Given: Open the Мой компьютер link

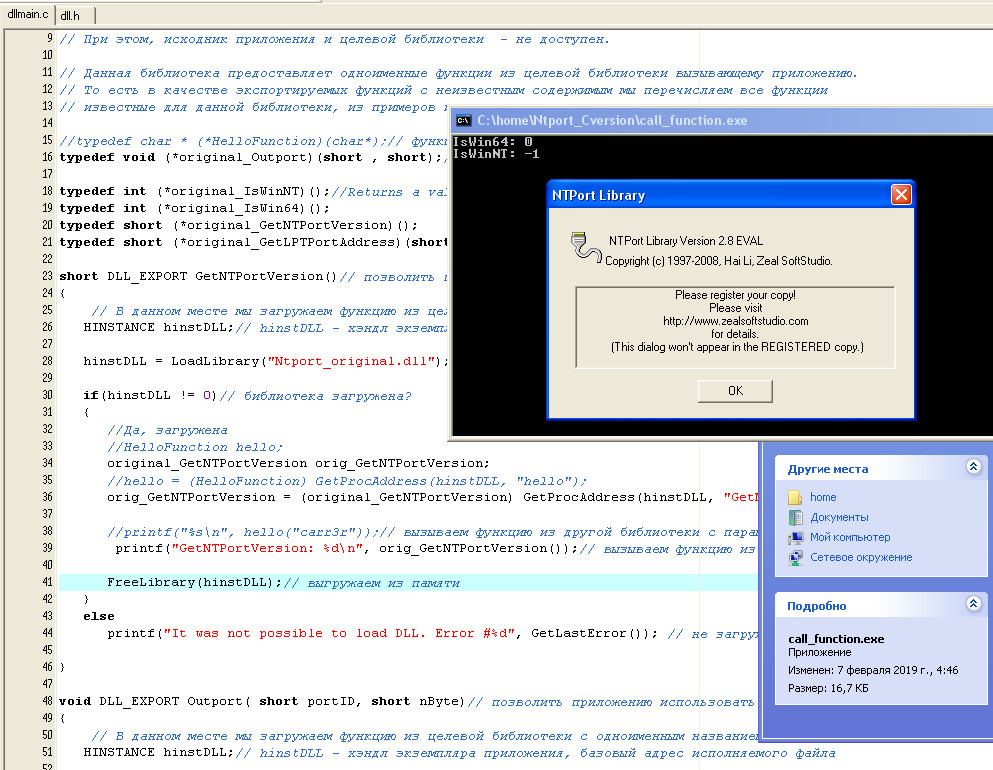Looking at the screenshot, I should click(847, 537).
